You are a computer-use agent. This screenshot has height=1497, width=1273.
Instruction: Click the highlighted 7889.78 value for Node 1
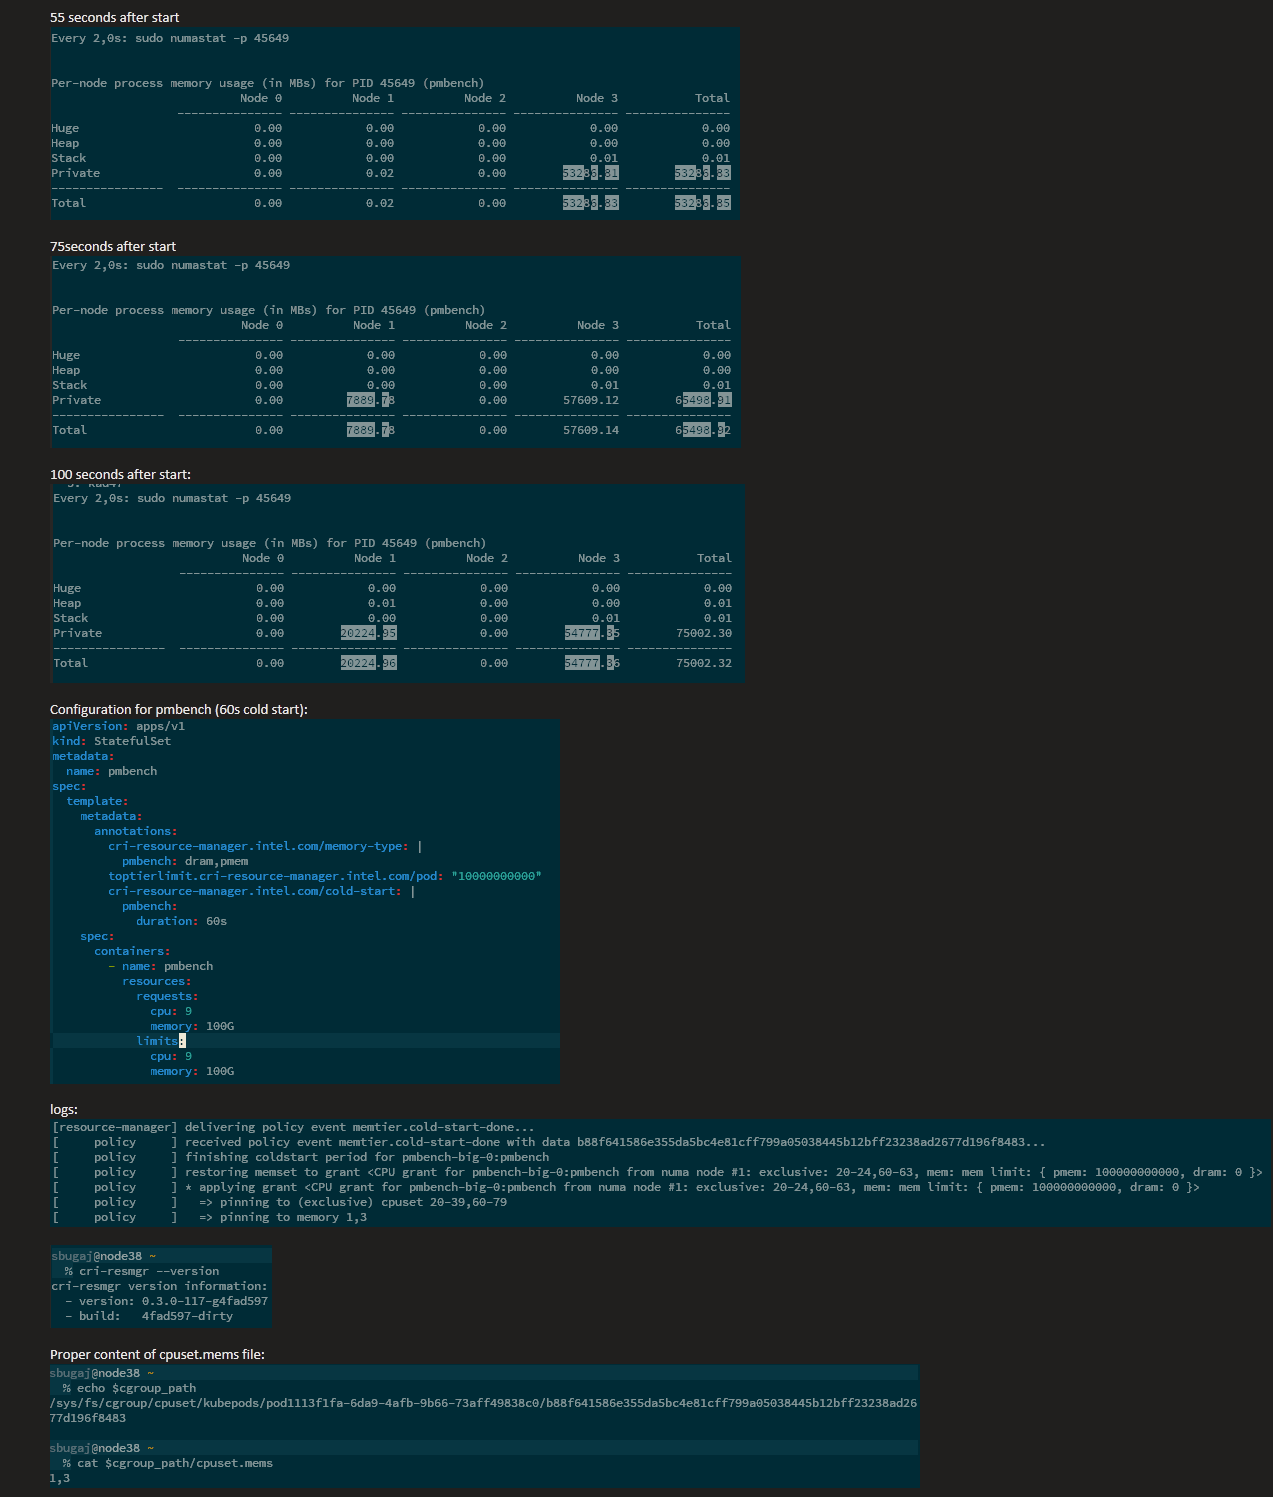click(x=367, y=399)
